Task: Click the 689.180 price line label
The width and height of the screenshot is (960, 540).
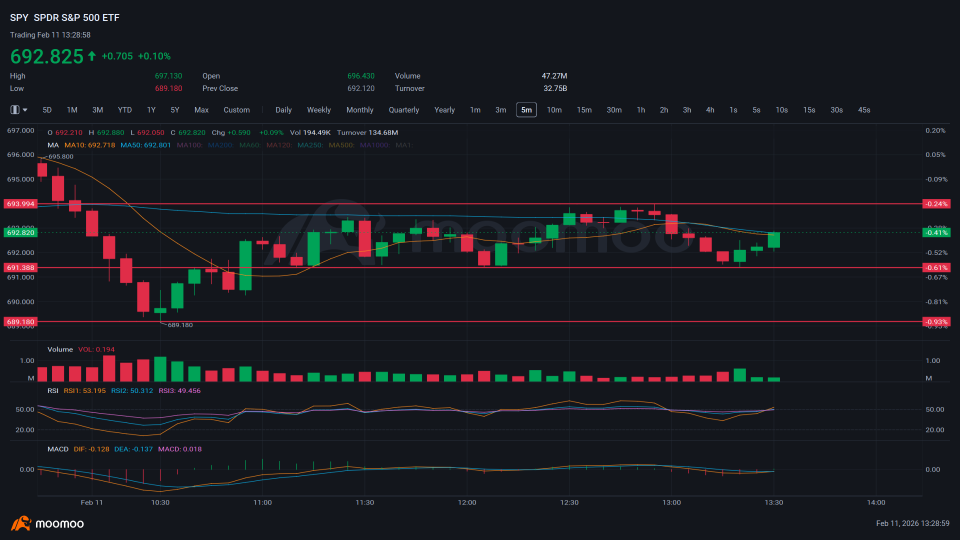Action: click(20, 321)
